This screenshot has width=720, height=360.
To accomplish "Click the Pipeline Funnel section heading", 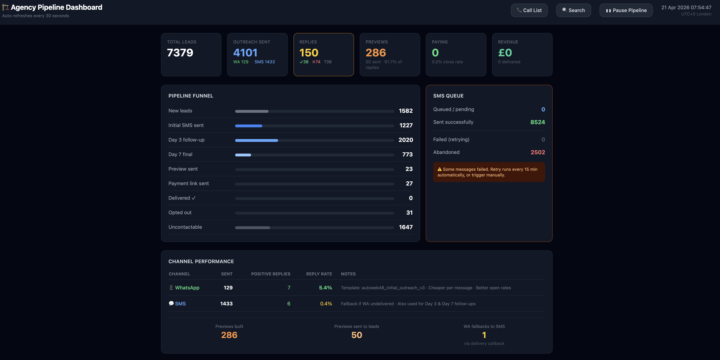I will pyautogui.click(x=191, y=96).
